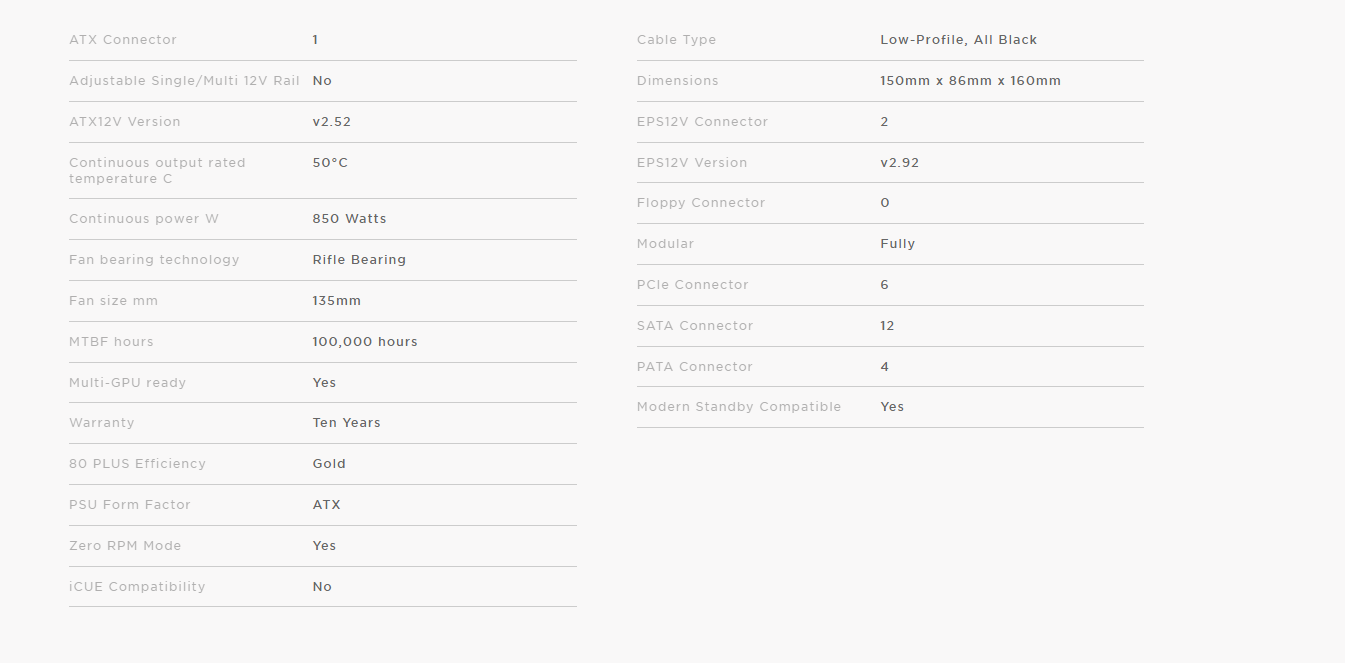Select the Low-Profile, All Black value
The height and width of the screenshot is (663, 1345).
[x=958, y=40]
